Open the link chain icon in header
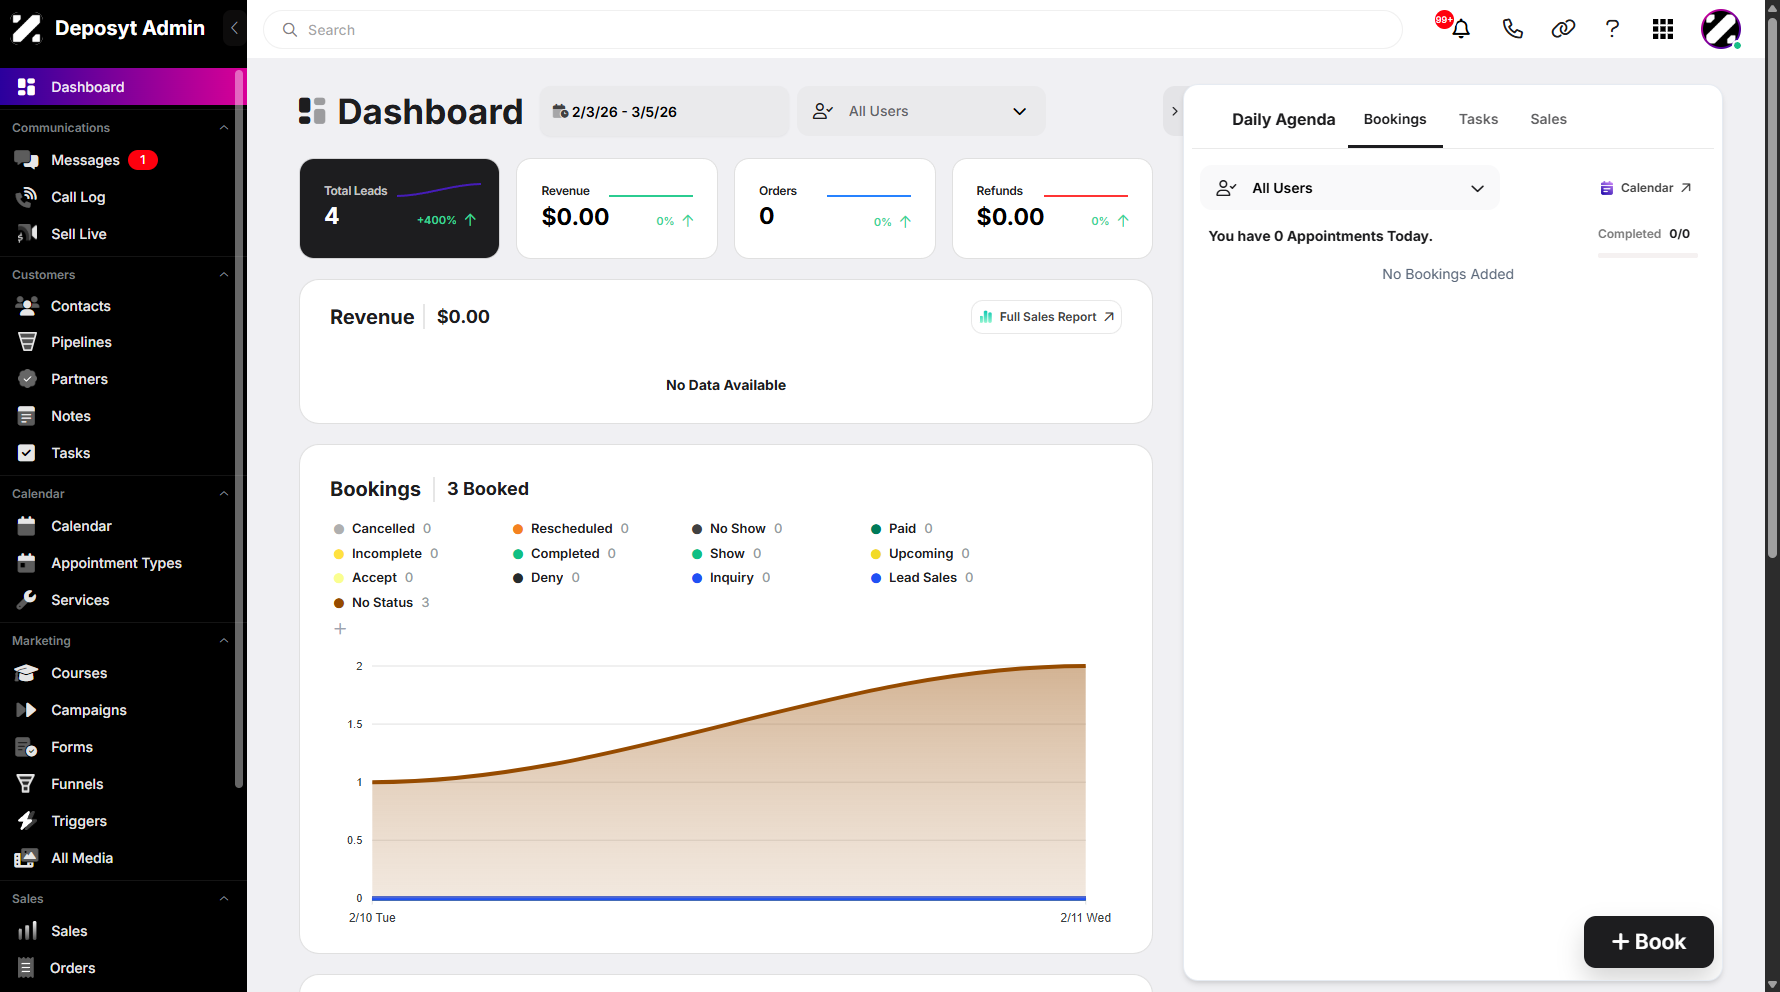1780x992 pixels. [1563, 29]
